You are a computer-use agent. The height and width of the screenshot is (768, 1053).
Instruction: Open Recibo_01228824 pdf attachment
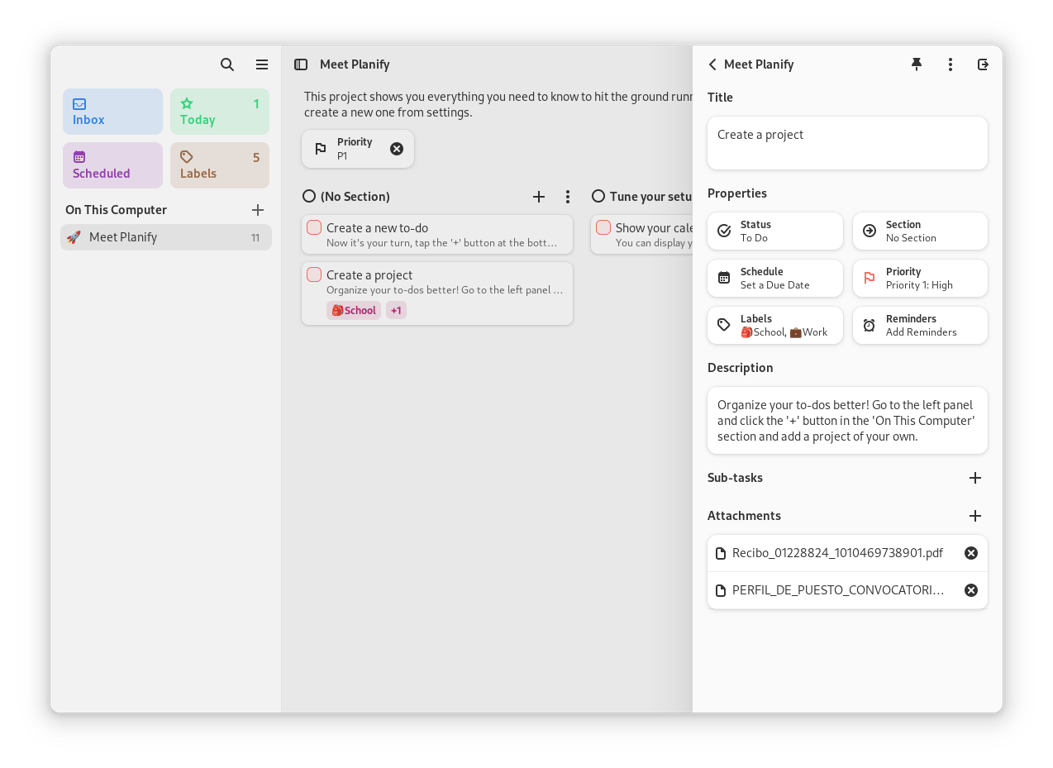point(837,553)
